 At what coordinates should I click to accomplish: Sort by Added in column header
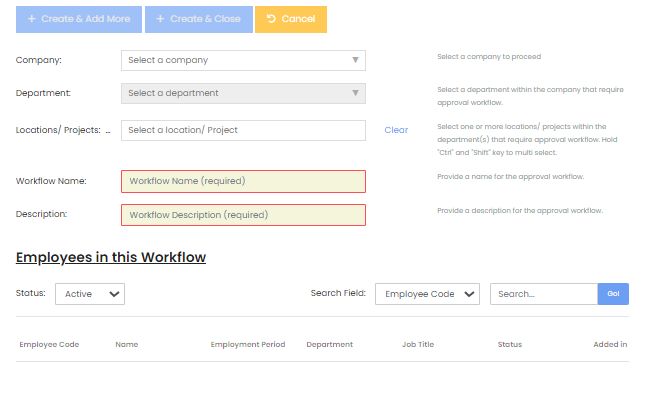[610, 344]
